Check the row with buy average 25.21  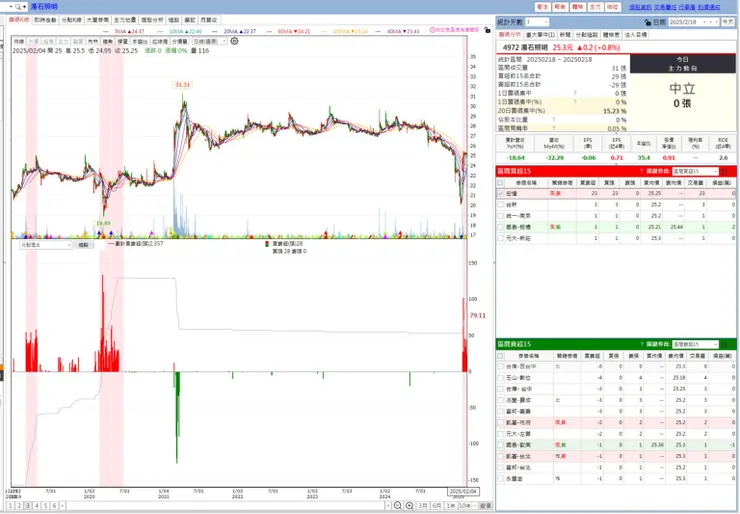[500, 227]
